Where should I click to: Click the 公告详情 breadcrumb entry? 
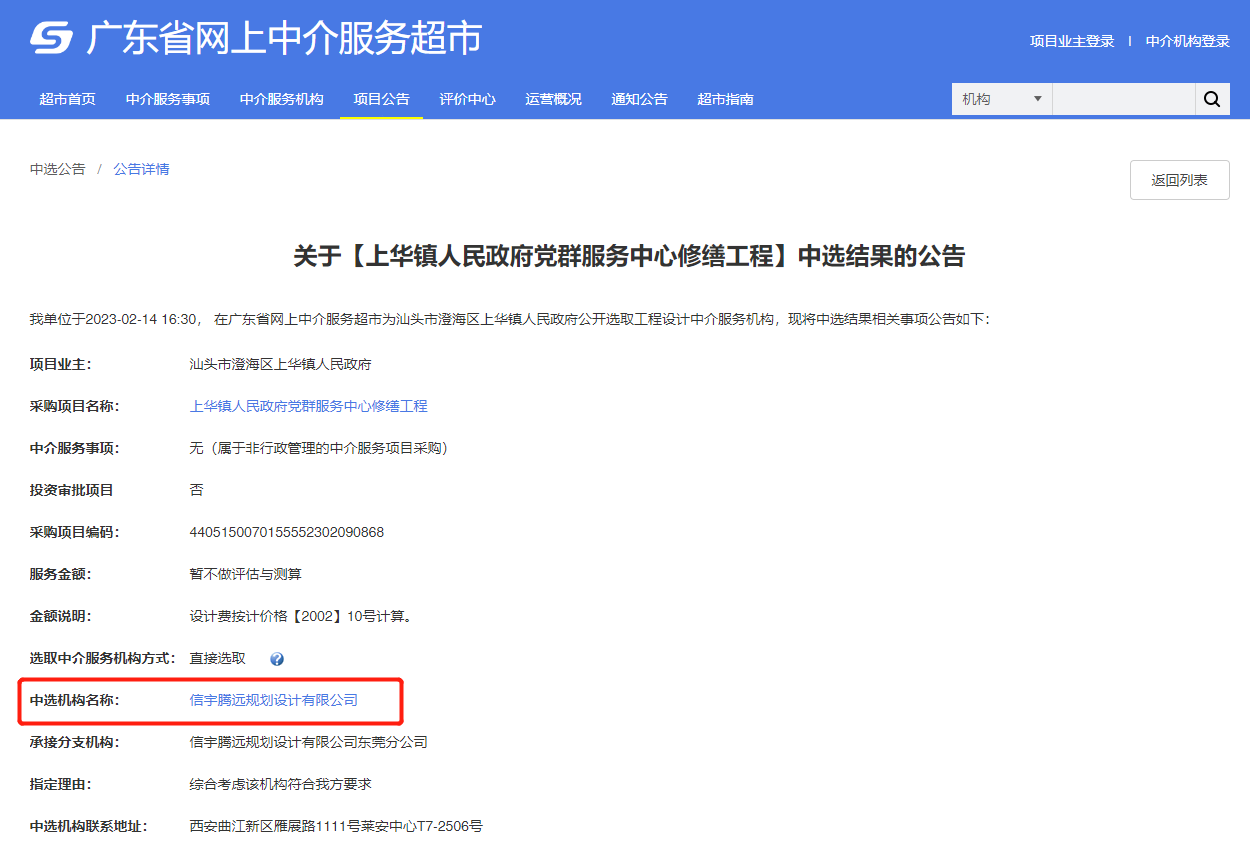click(x=141, y=168)
